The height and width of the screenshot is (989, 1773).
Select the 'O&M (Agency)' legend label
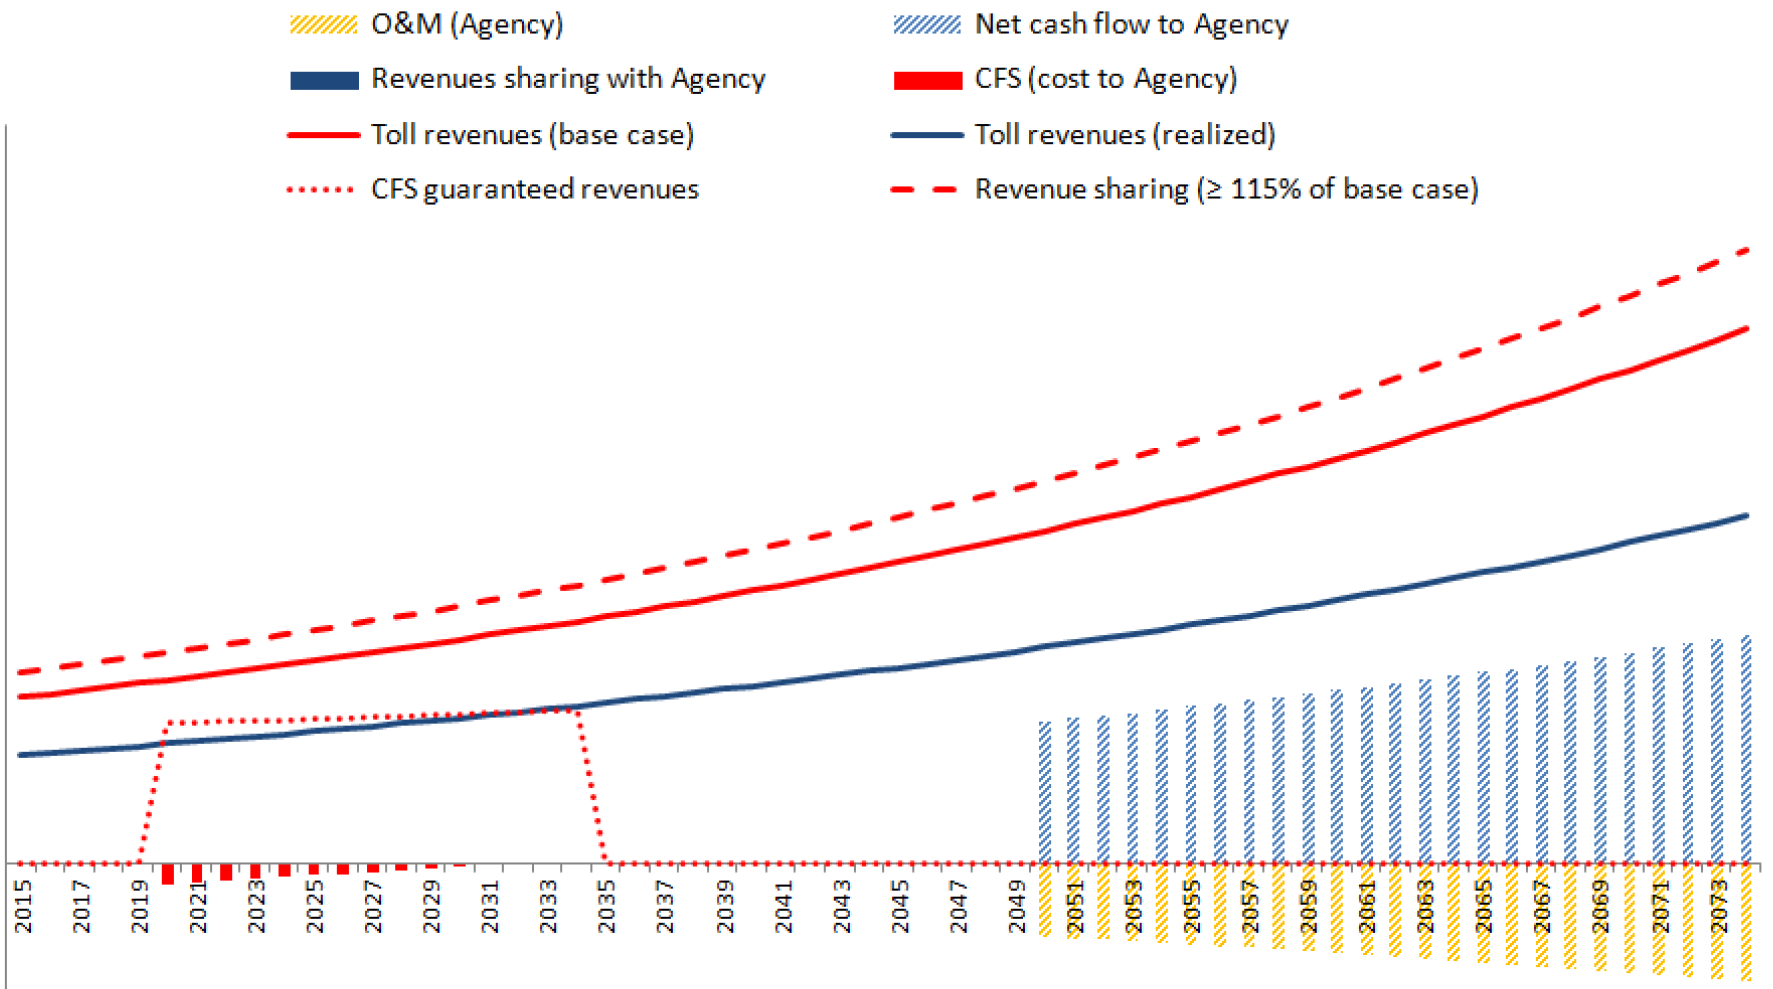tap(467, 24)
